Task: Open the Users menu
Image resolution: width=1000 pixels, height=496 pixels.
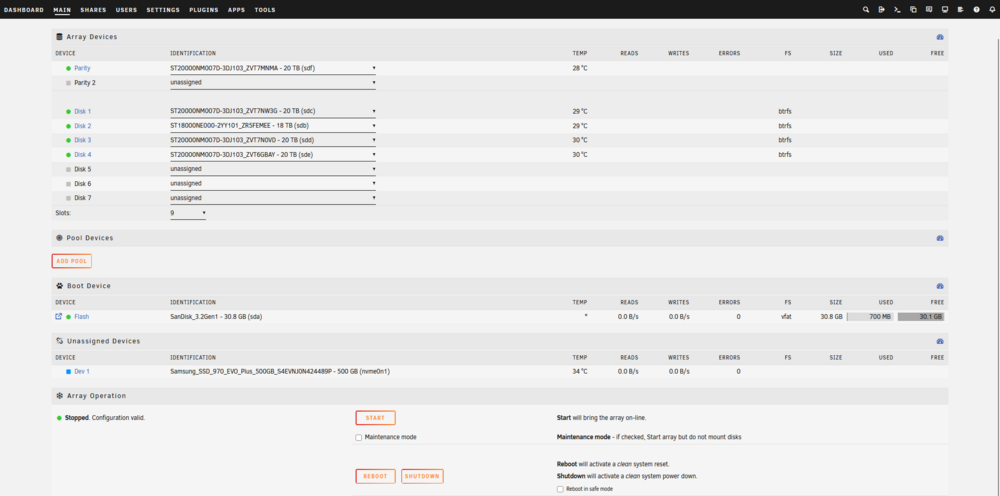Action: point(126,10)
